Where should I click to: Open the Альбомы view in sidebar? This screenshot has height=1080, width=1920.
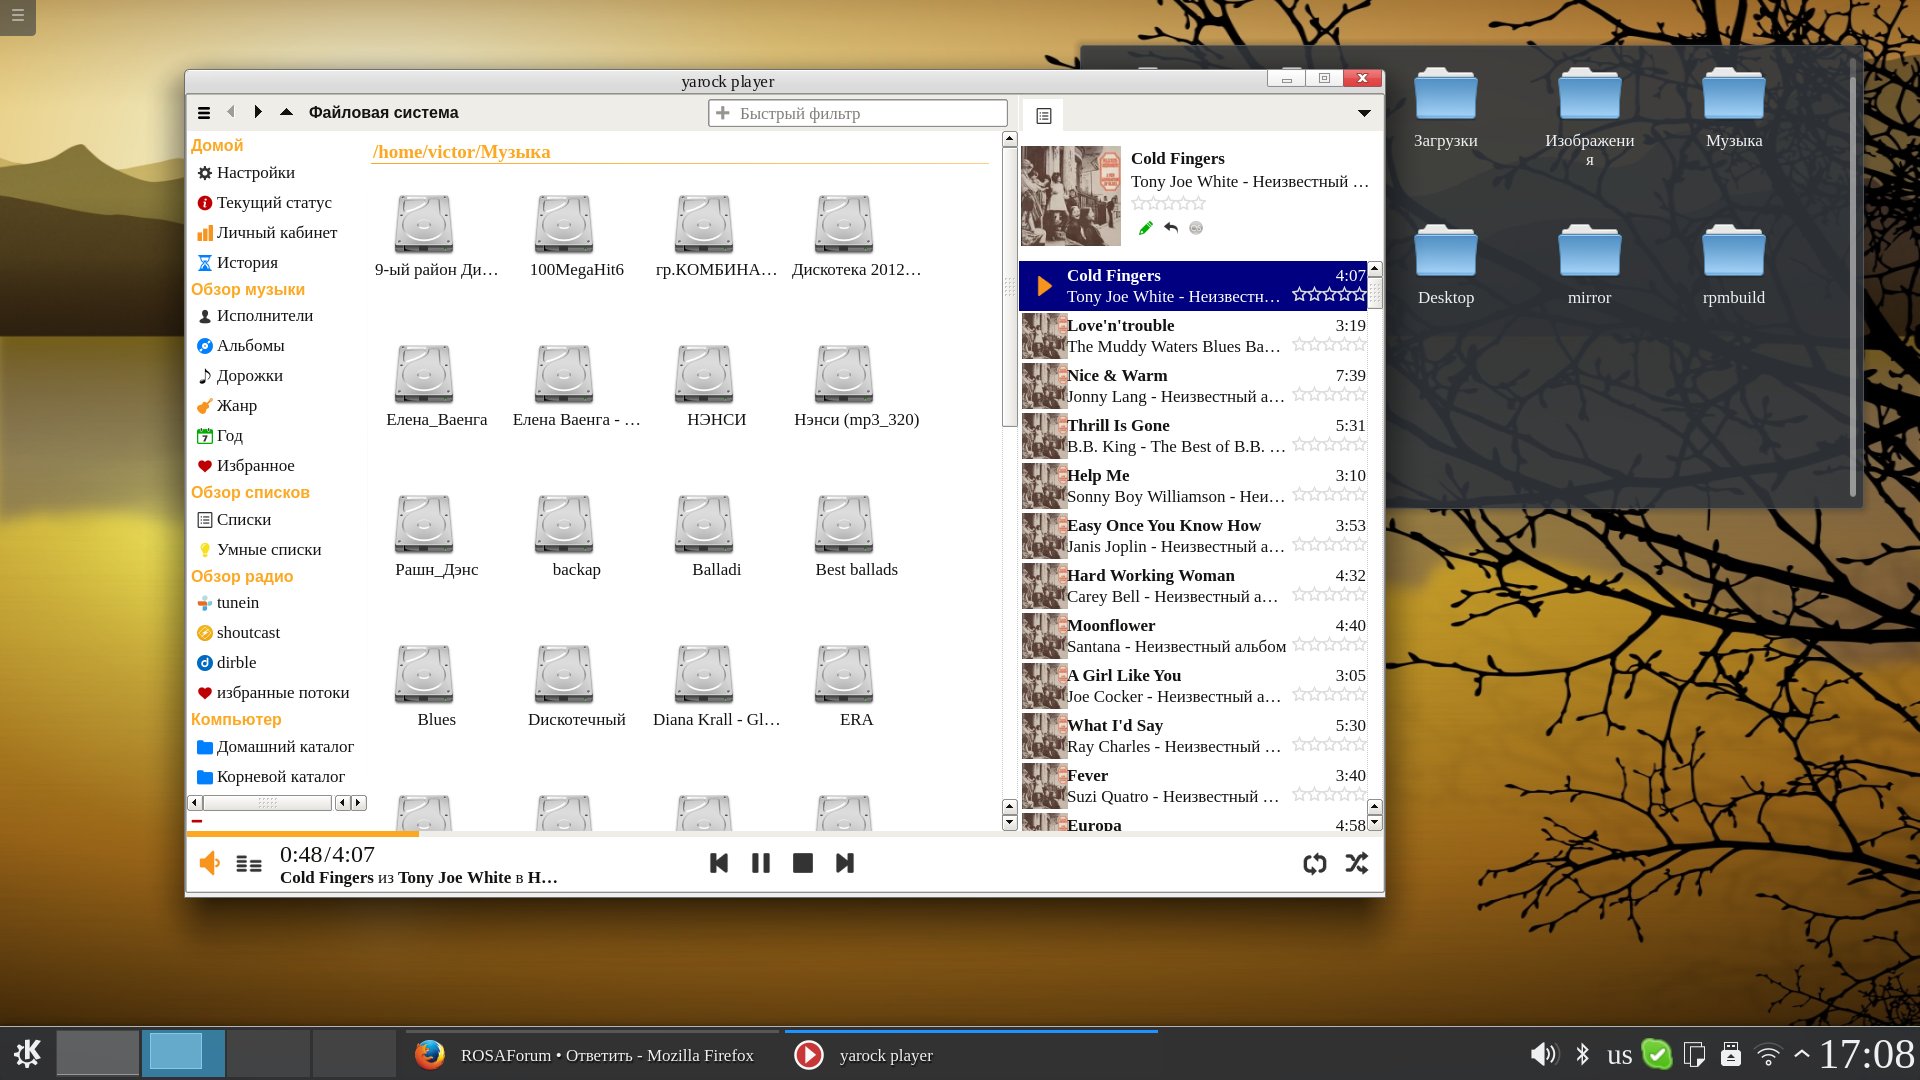(250, 345)
